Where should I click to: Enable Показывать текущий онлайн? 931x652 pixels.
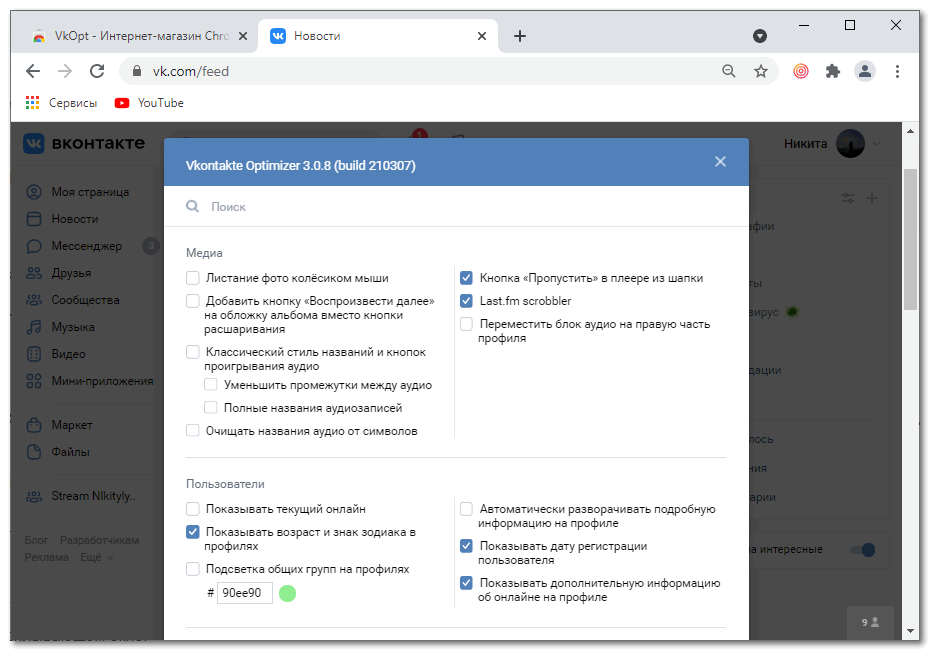pos(192,509)
